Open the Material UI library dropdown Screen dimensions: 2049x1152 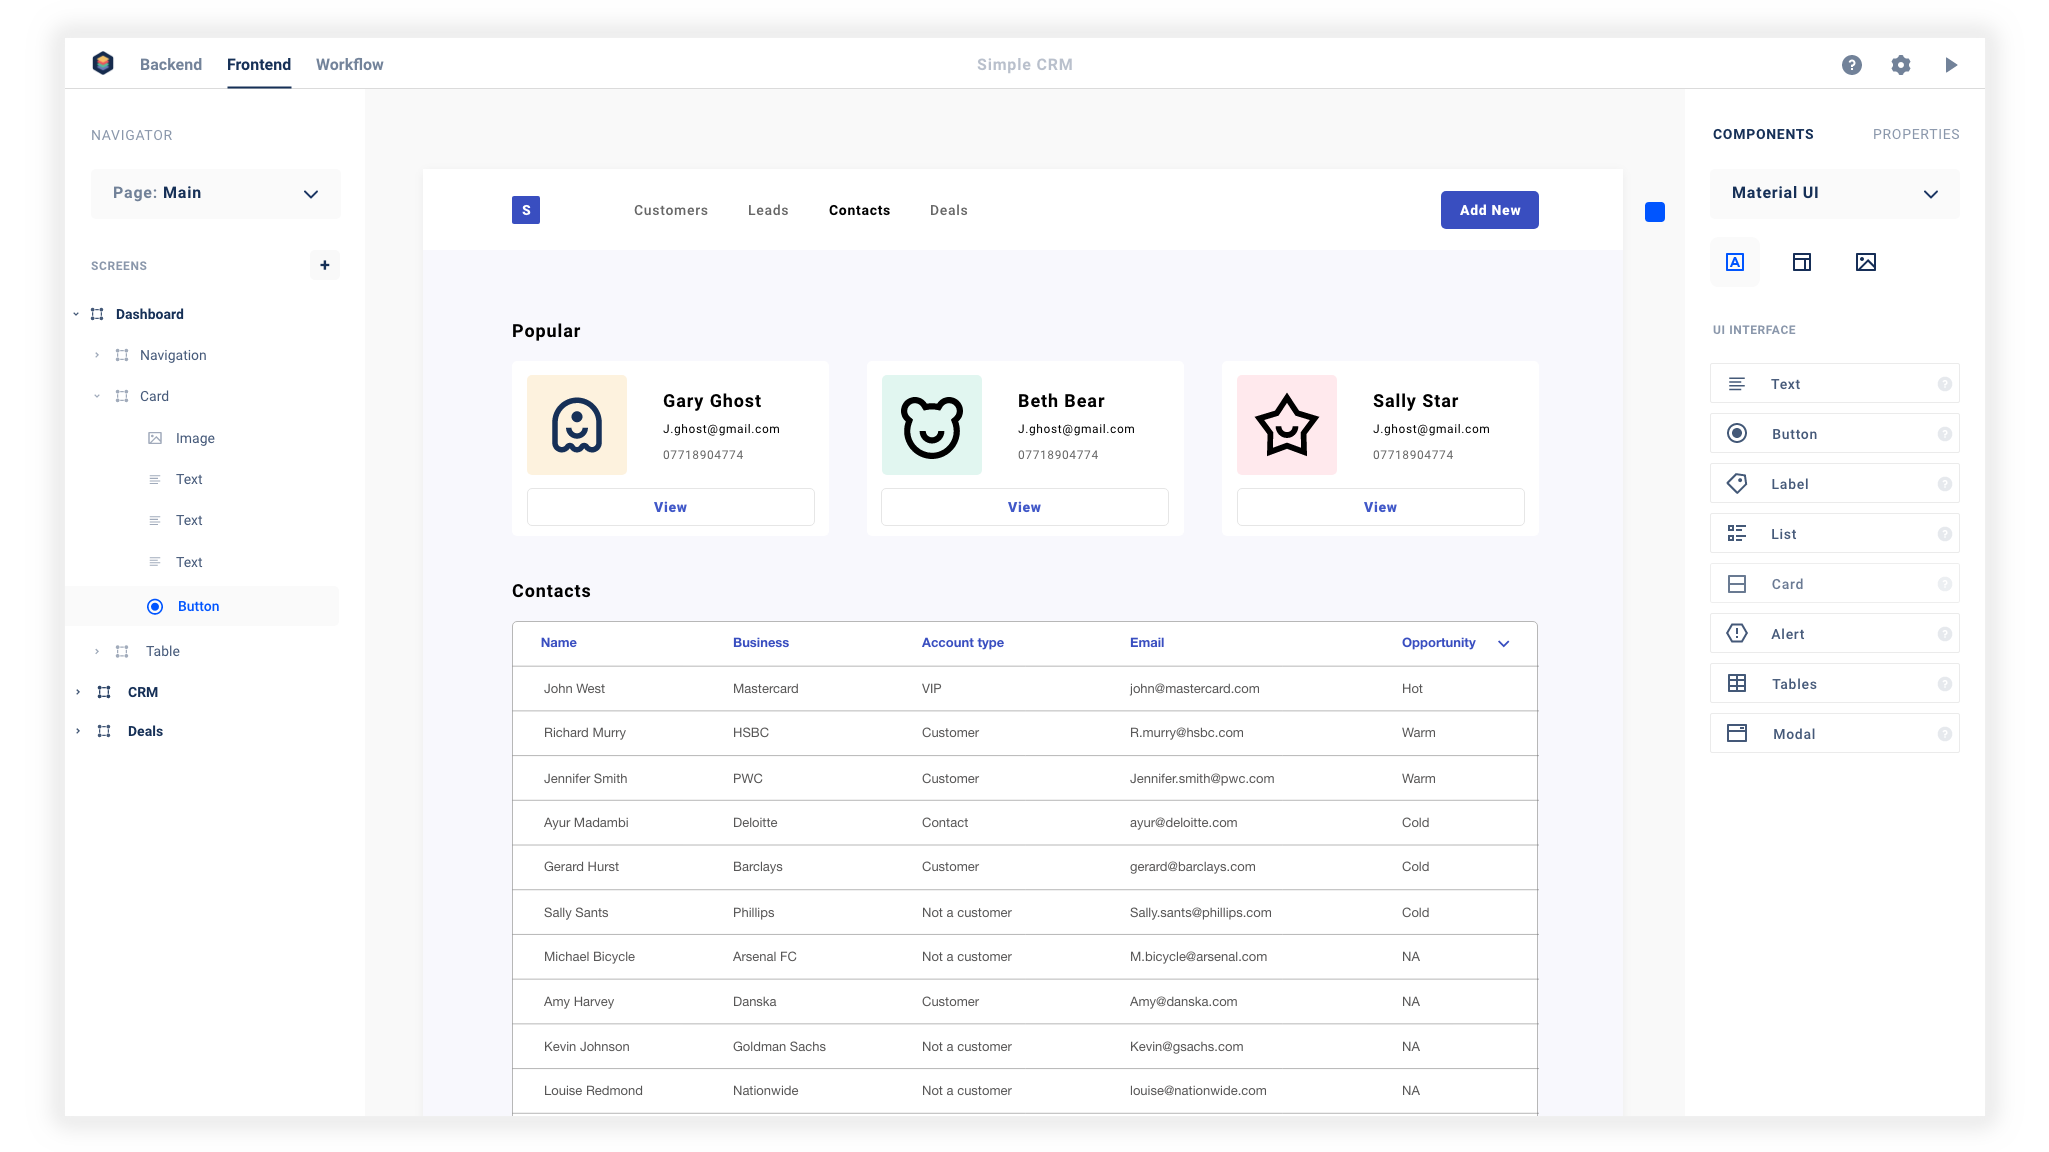[x=1835, y=193]
